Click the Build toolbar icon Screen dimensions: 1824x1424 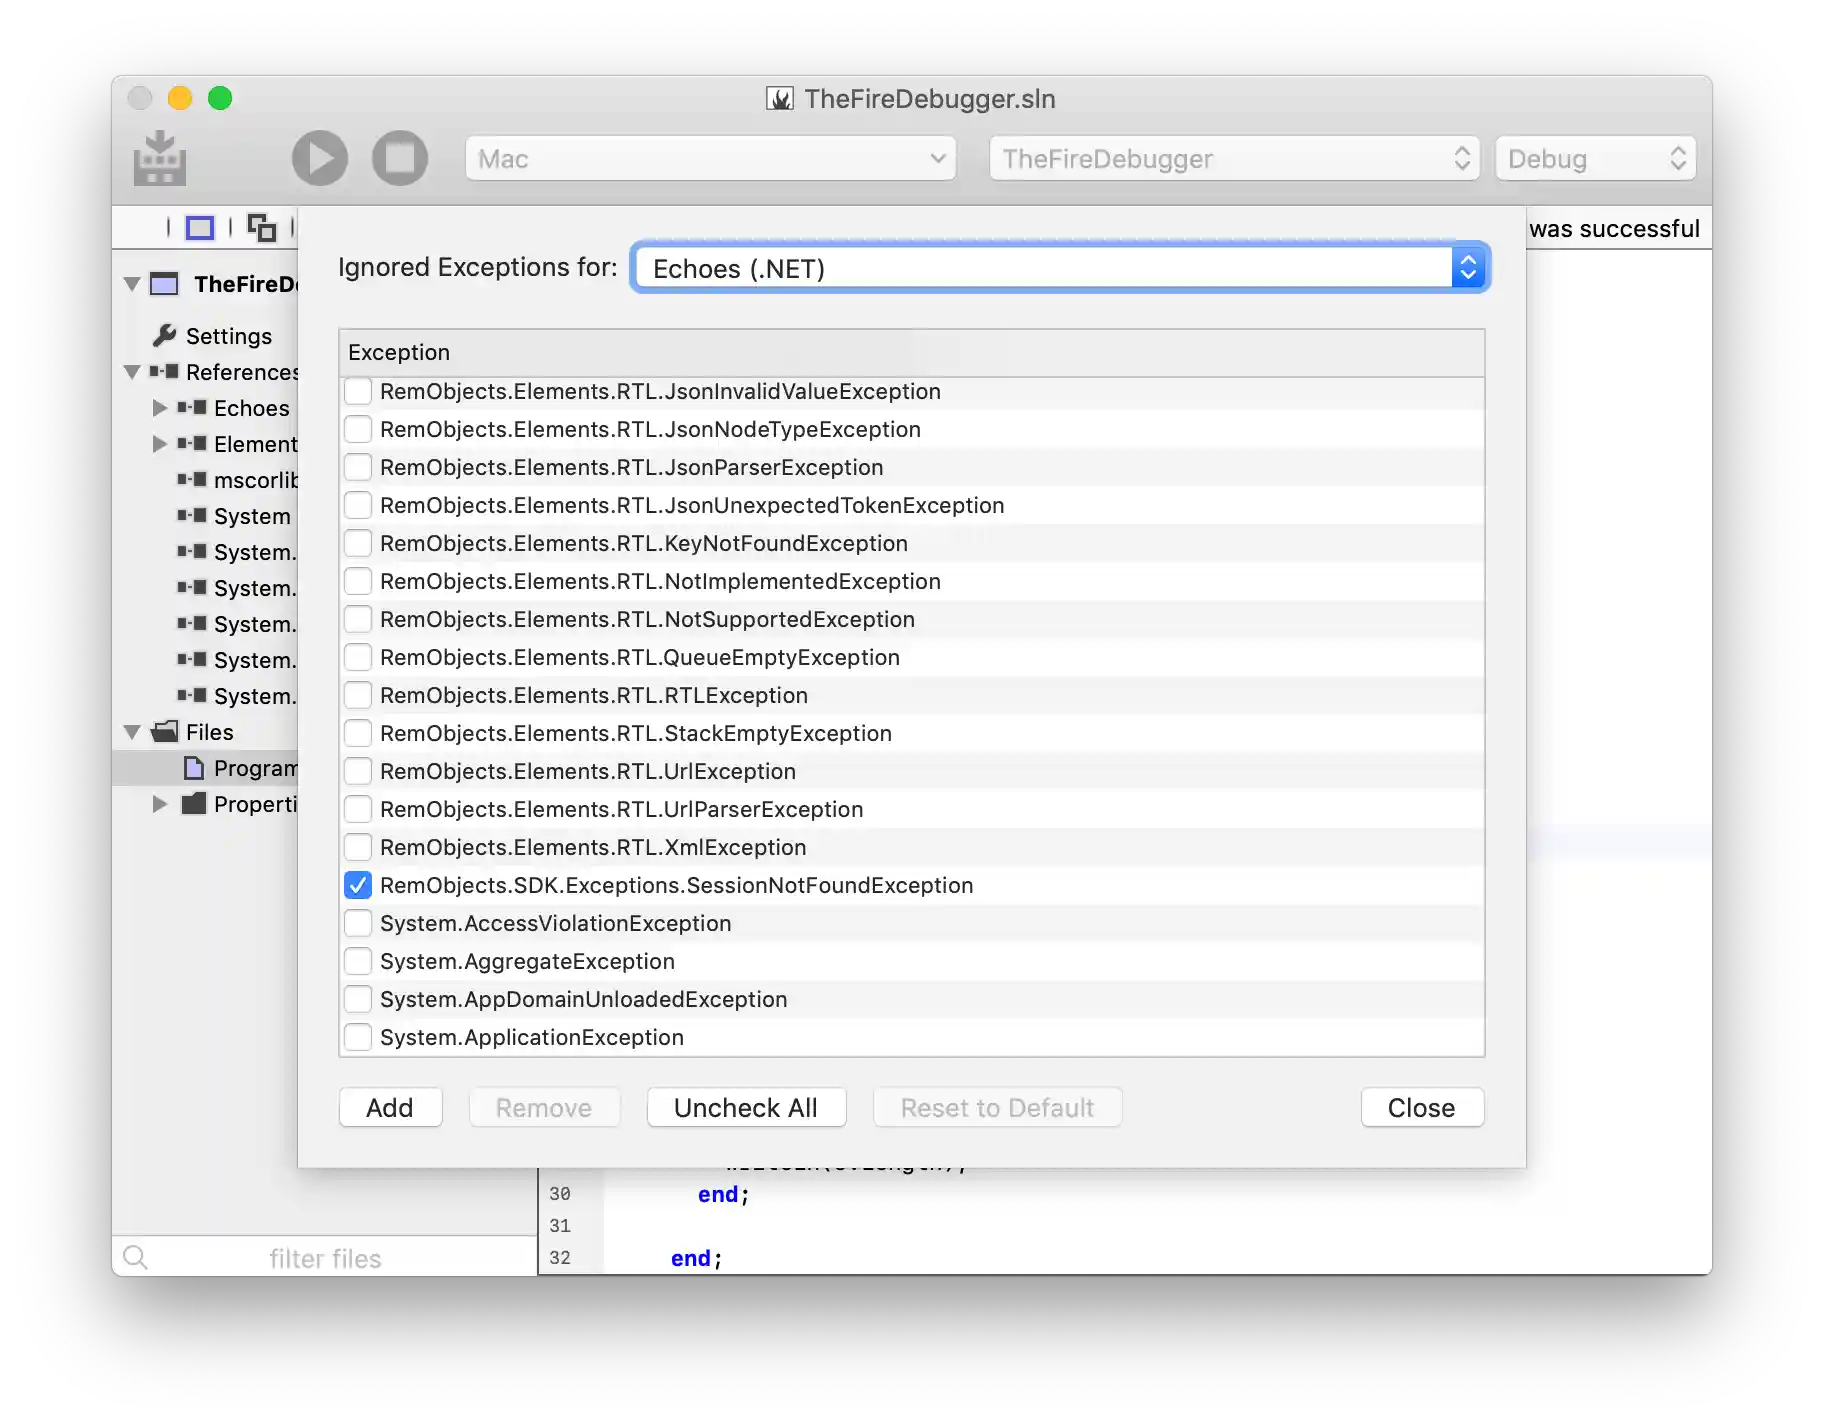coord(160,158)
